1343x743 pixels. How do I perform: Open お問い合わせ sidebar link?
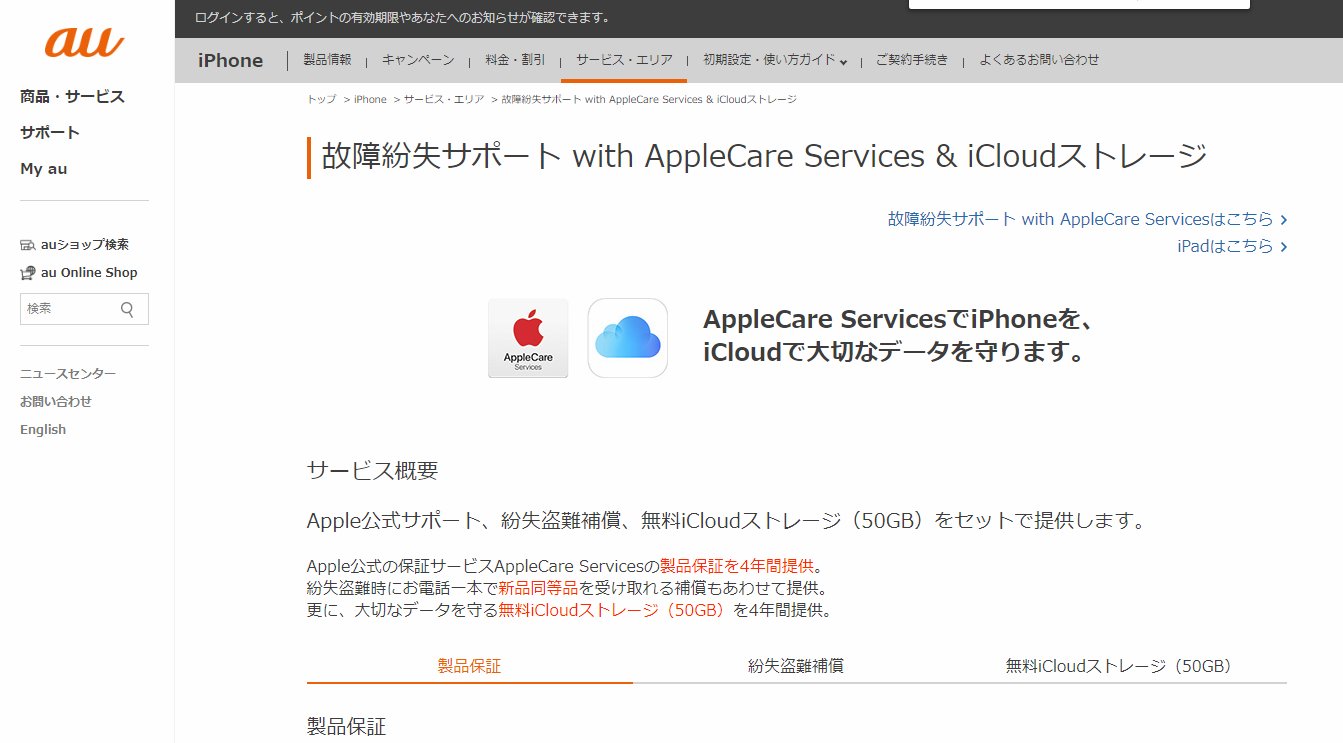[56, 402]
